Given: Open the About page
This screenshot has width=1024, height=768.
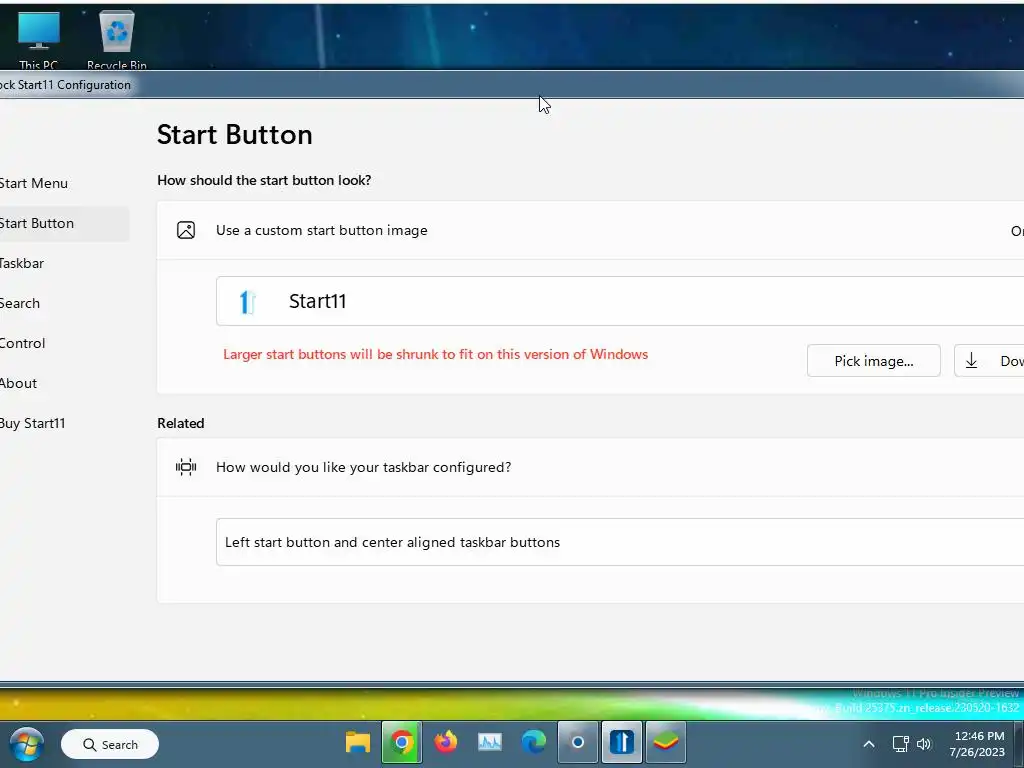Looking at the screenshot, I should pos(18,383).
